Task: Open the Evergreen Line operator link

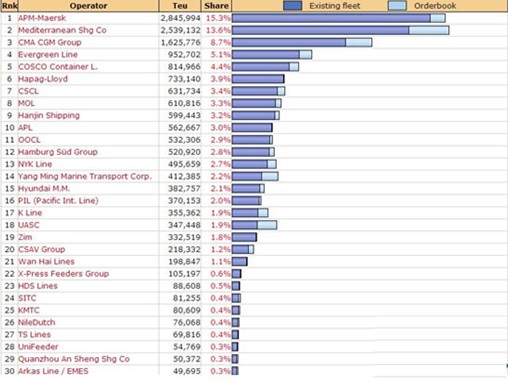Action: tap(48, 55)
